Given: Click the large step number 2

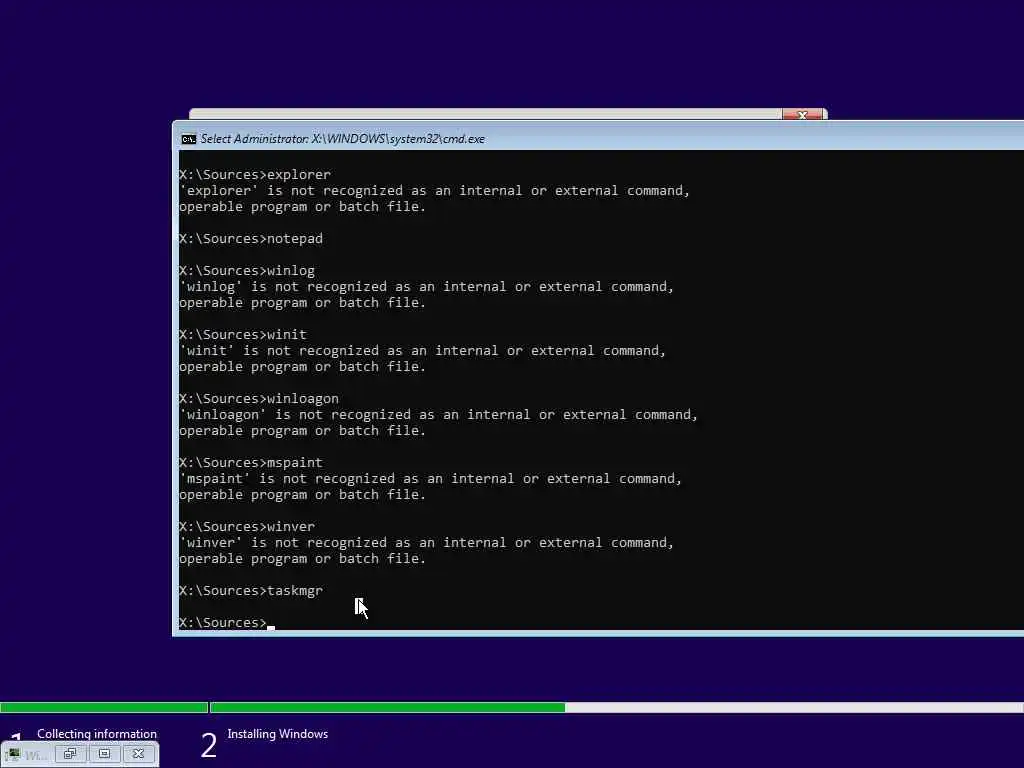Looking at the screenshot, I should pyautogui.click(x=208, y=746).
